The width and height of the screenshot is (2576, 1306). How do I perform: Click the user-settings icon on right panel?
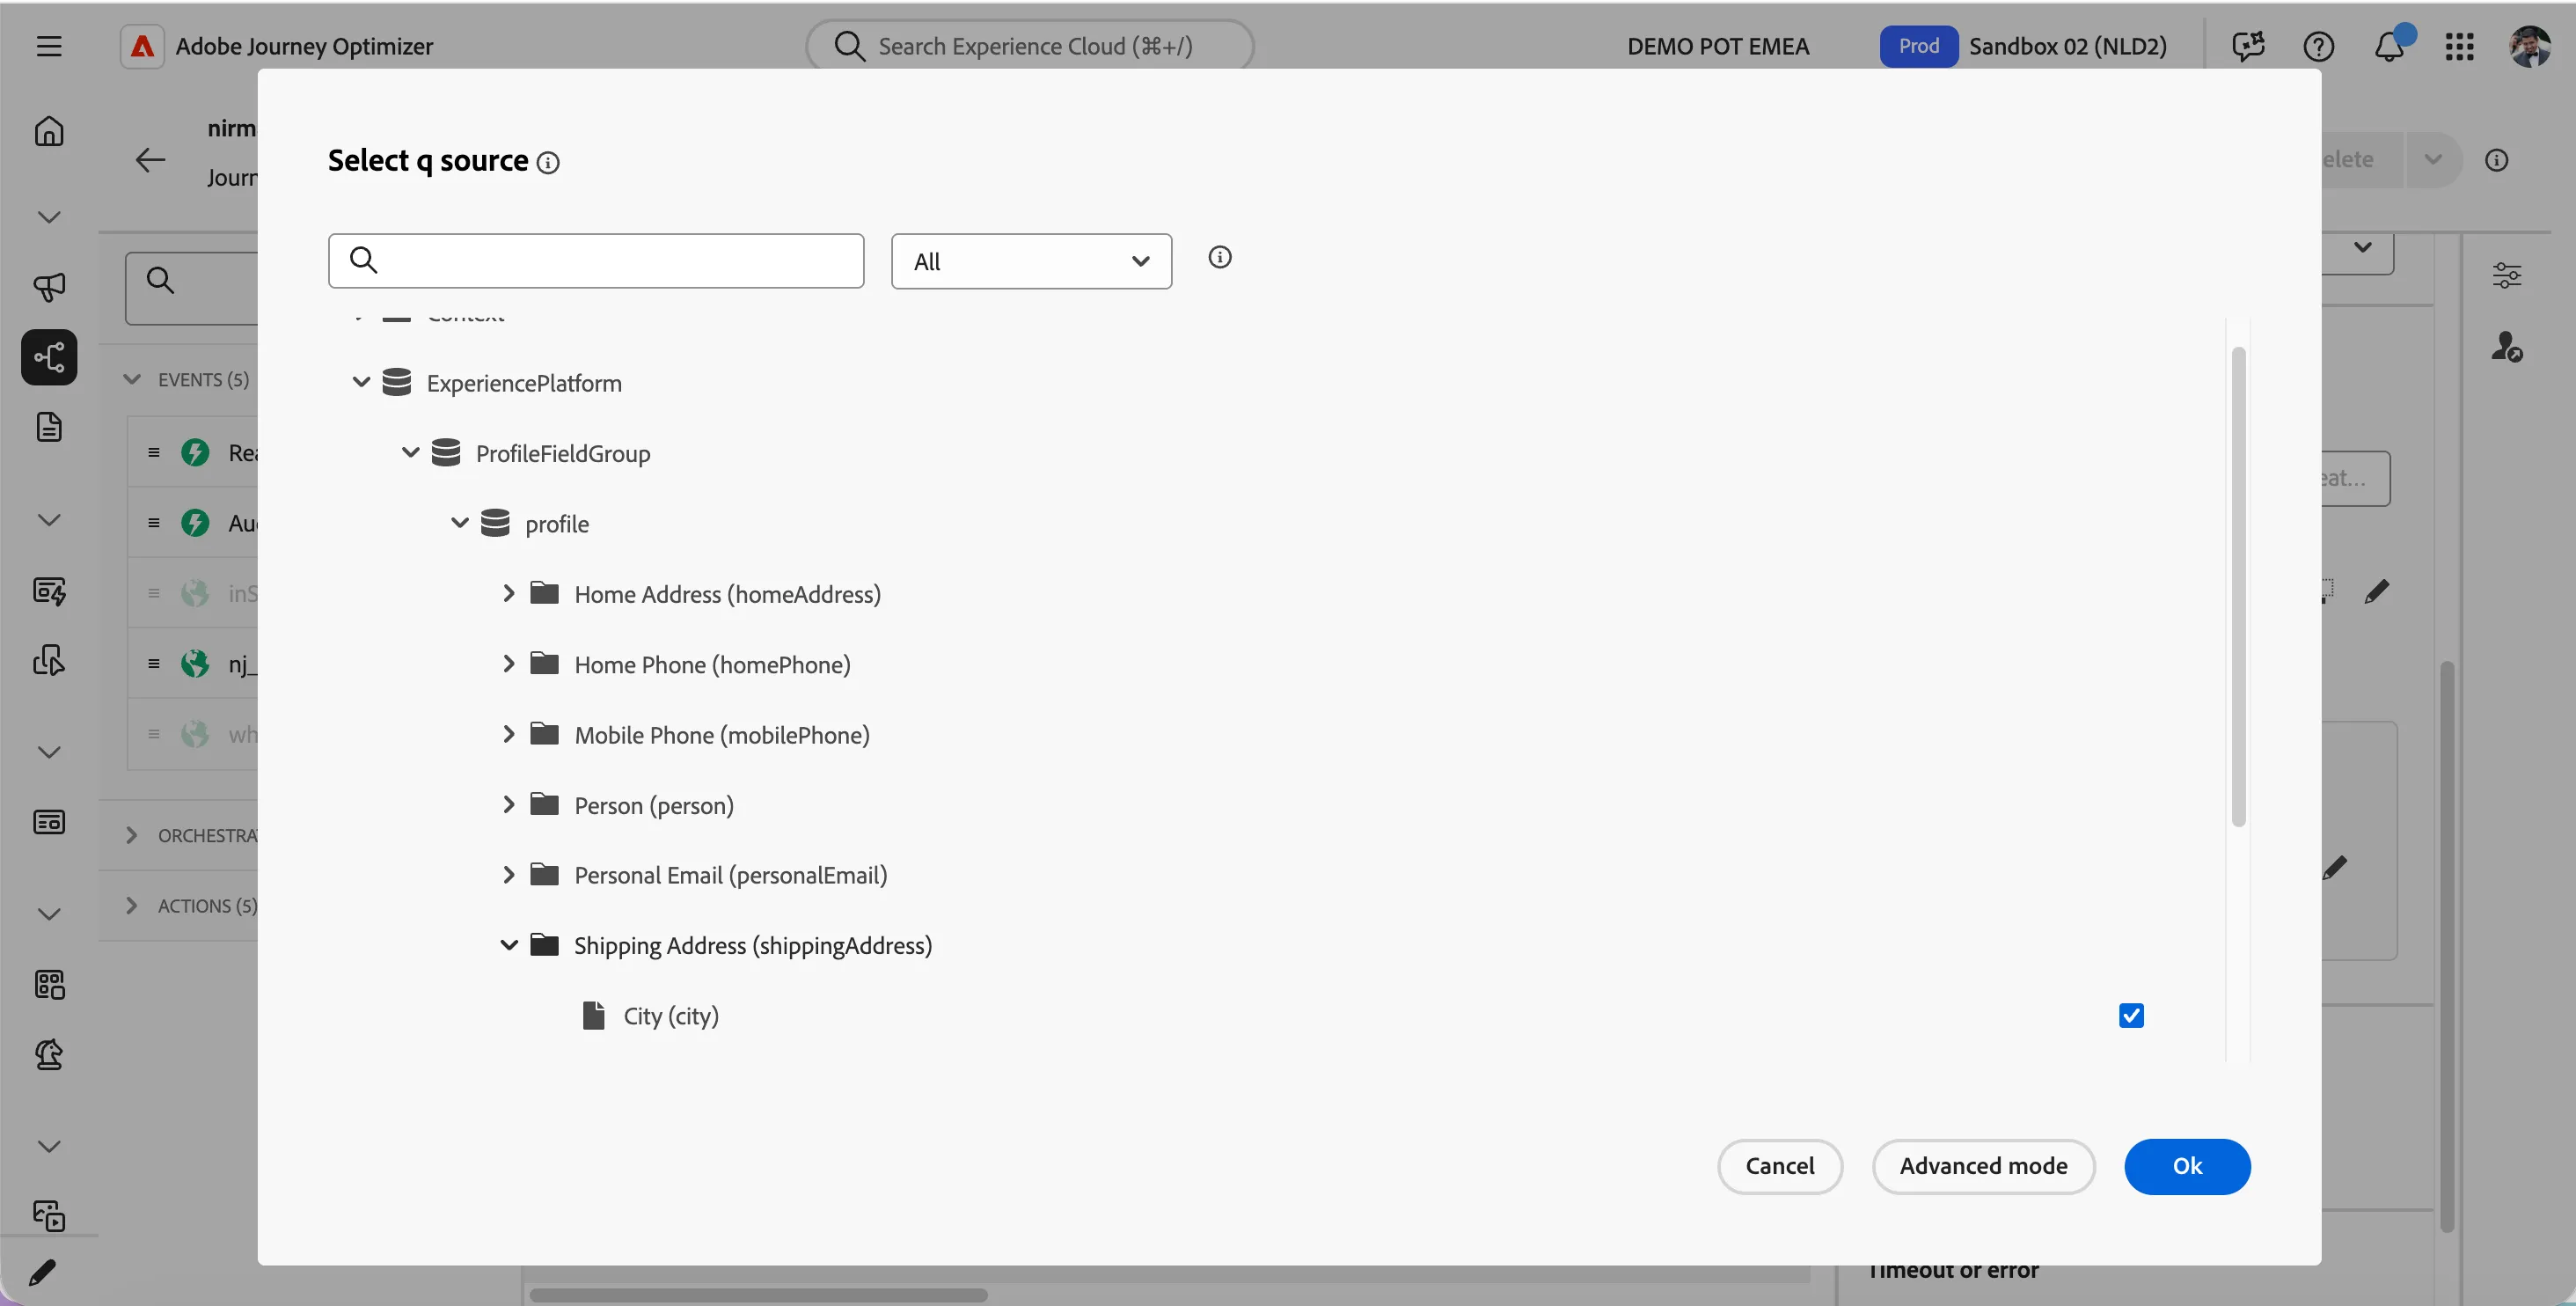tap(2506, 346)
